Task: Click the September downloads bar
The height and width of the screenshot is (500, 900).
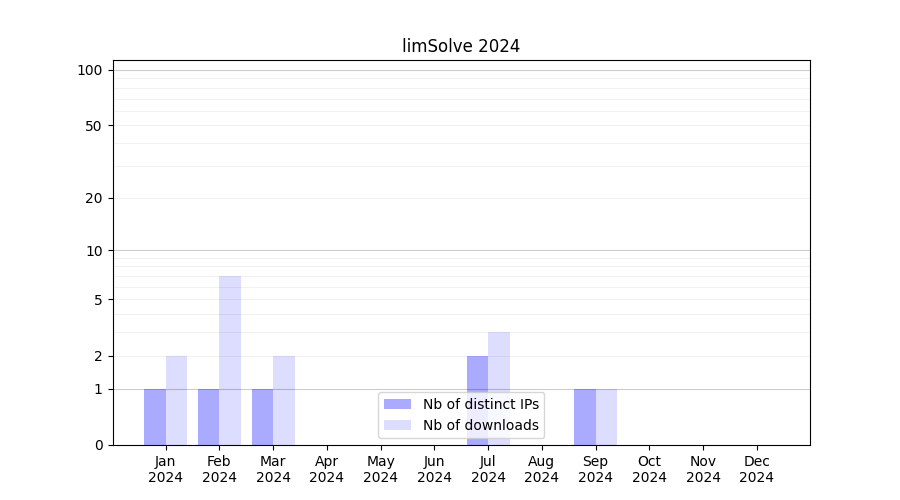Action: pyautogui.click(x=606, y=417)
